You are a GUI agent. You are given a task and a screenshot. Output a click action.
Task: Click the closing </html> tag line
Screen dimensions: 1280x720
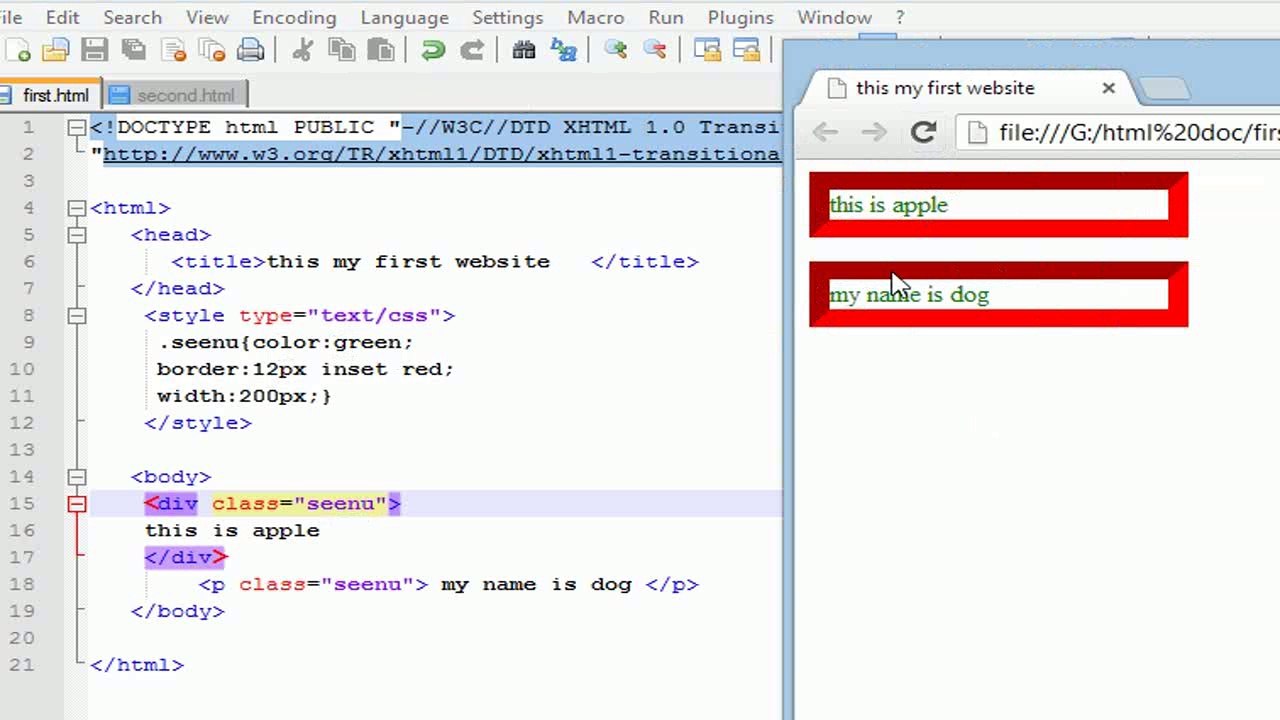[137, 665]
